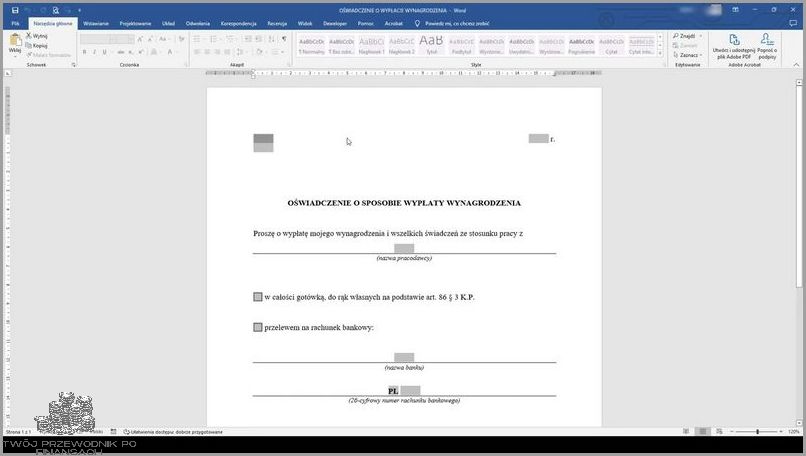The image size is (806, 456).
Task: Toggle italic formatting I button
Action: (x=94, y=52)
